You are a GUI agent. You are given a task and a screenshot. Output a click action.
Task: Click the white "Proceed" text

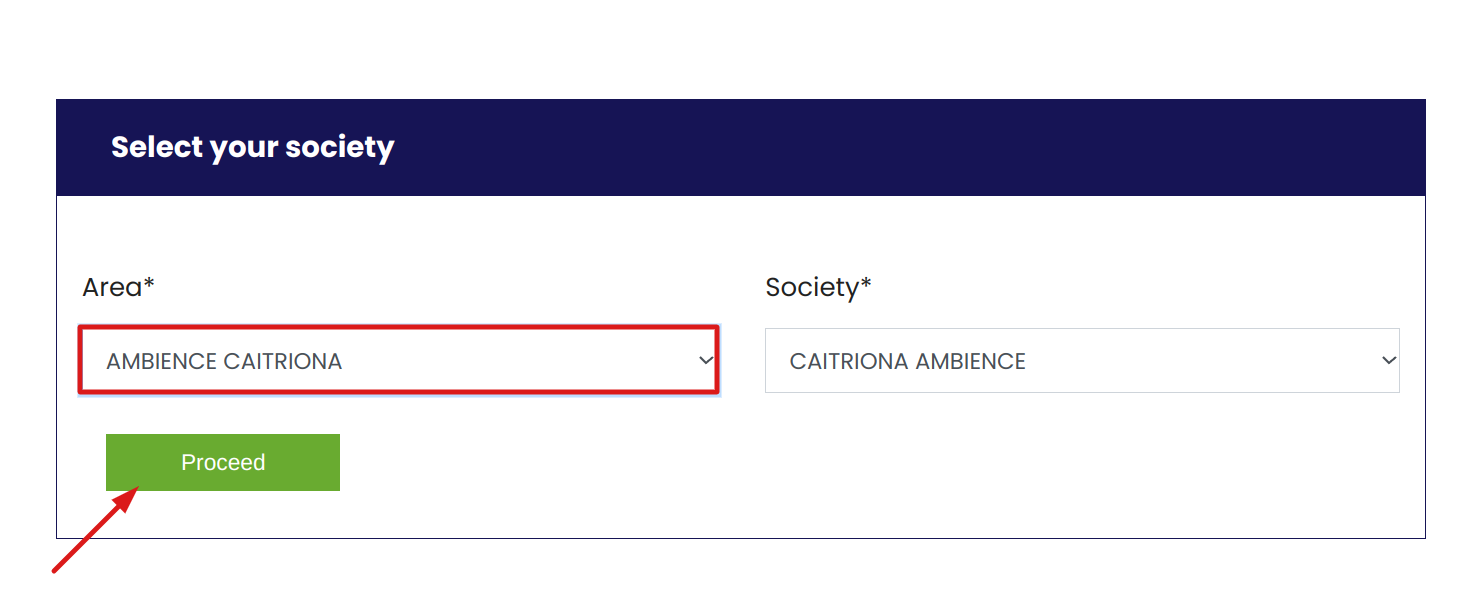coord(223,463)
